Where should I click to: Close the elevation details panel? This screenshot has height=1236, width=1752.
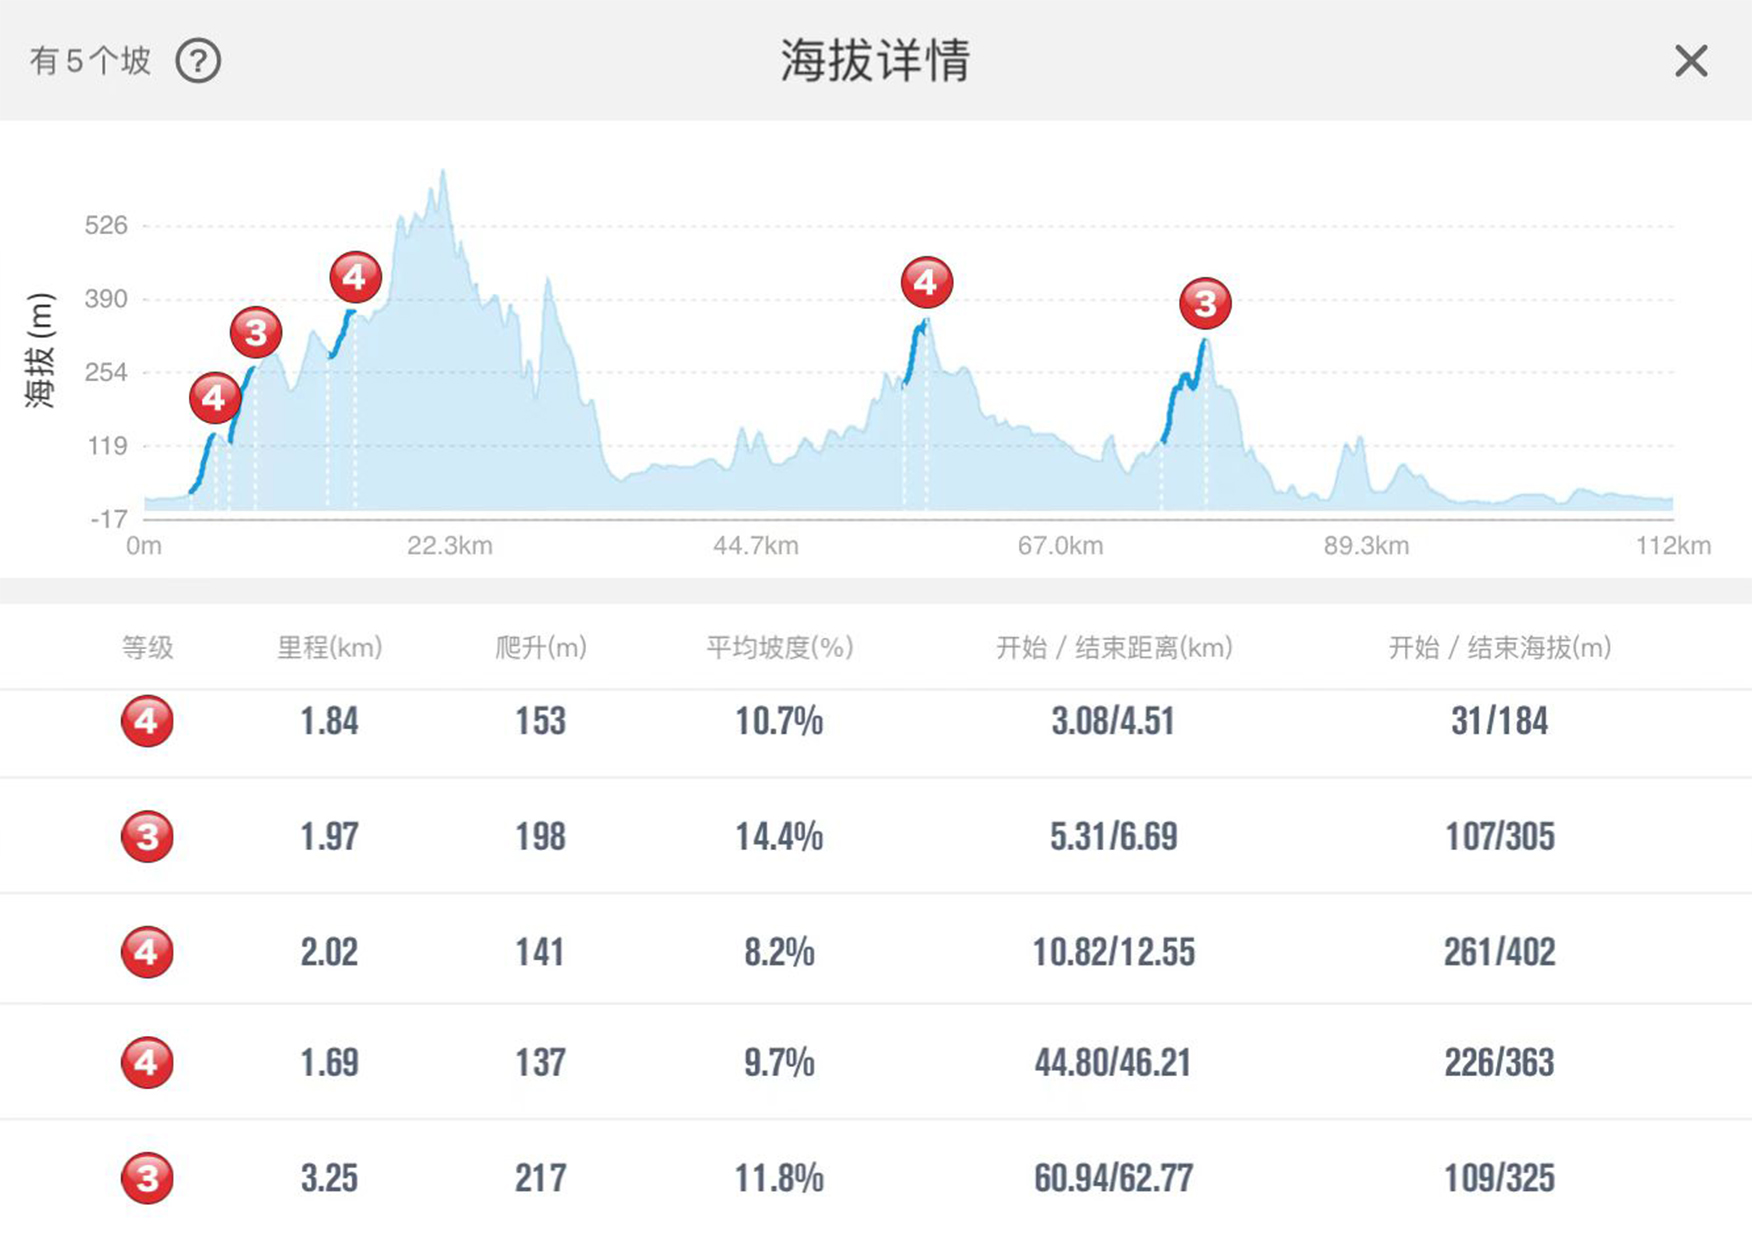click(x=1691, y=61)
